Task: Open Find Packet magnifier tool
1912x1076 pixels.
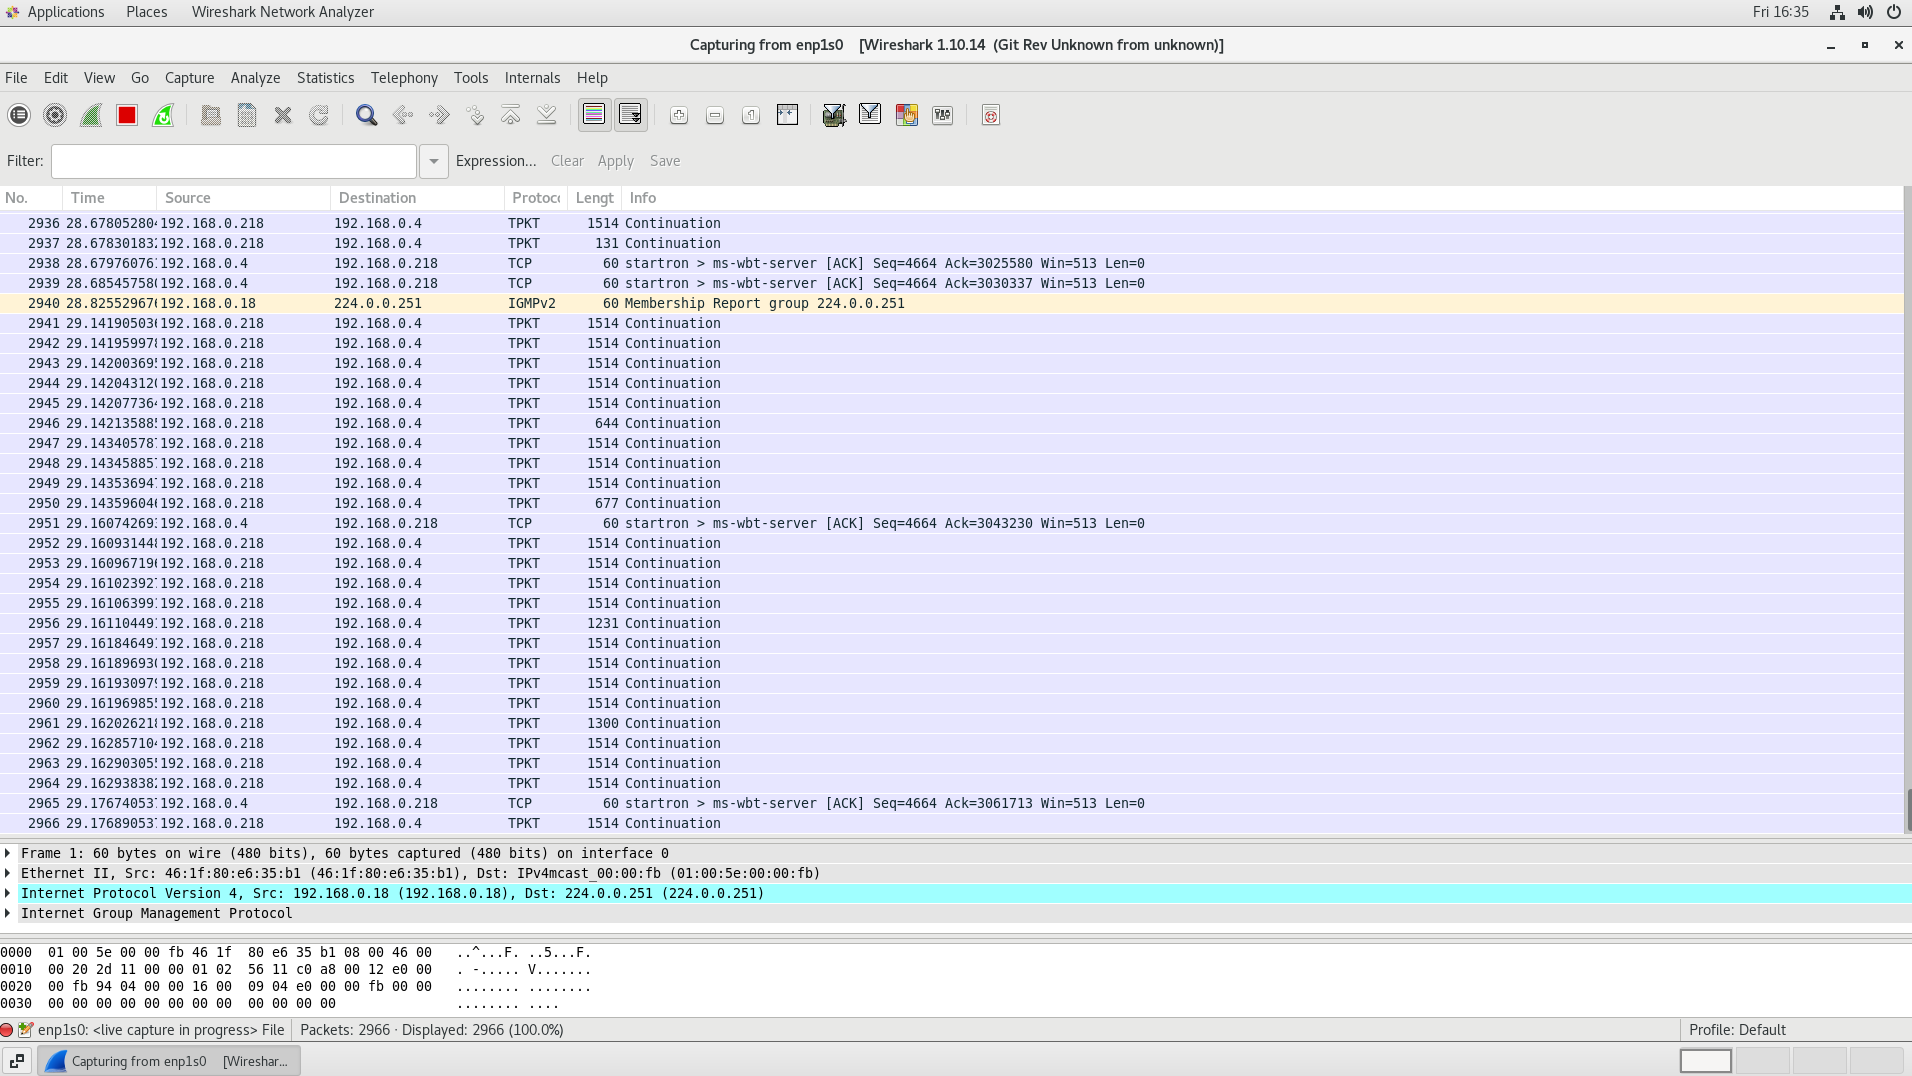Action: coord(367,115)
